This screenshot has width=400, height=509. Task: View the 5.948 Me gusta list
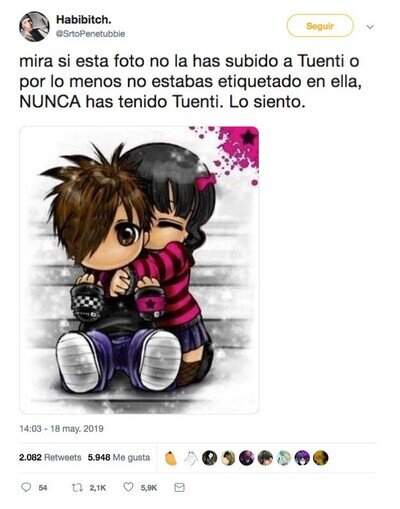119,457
